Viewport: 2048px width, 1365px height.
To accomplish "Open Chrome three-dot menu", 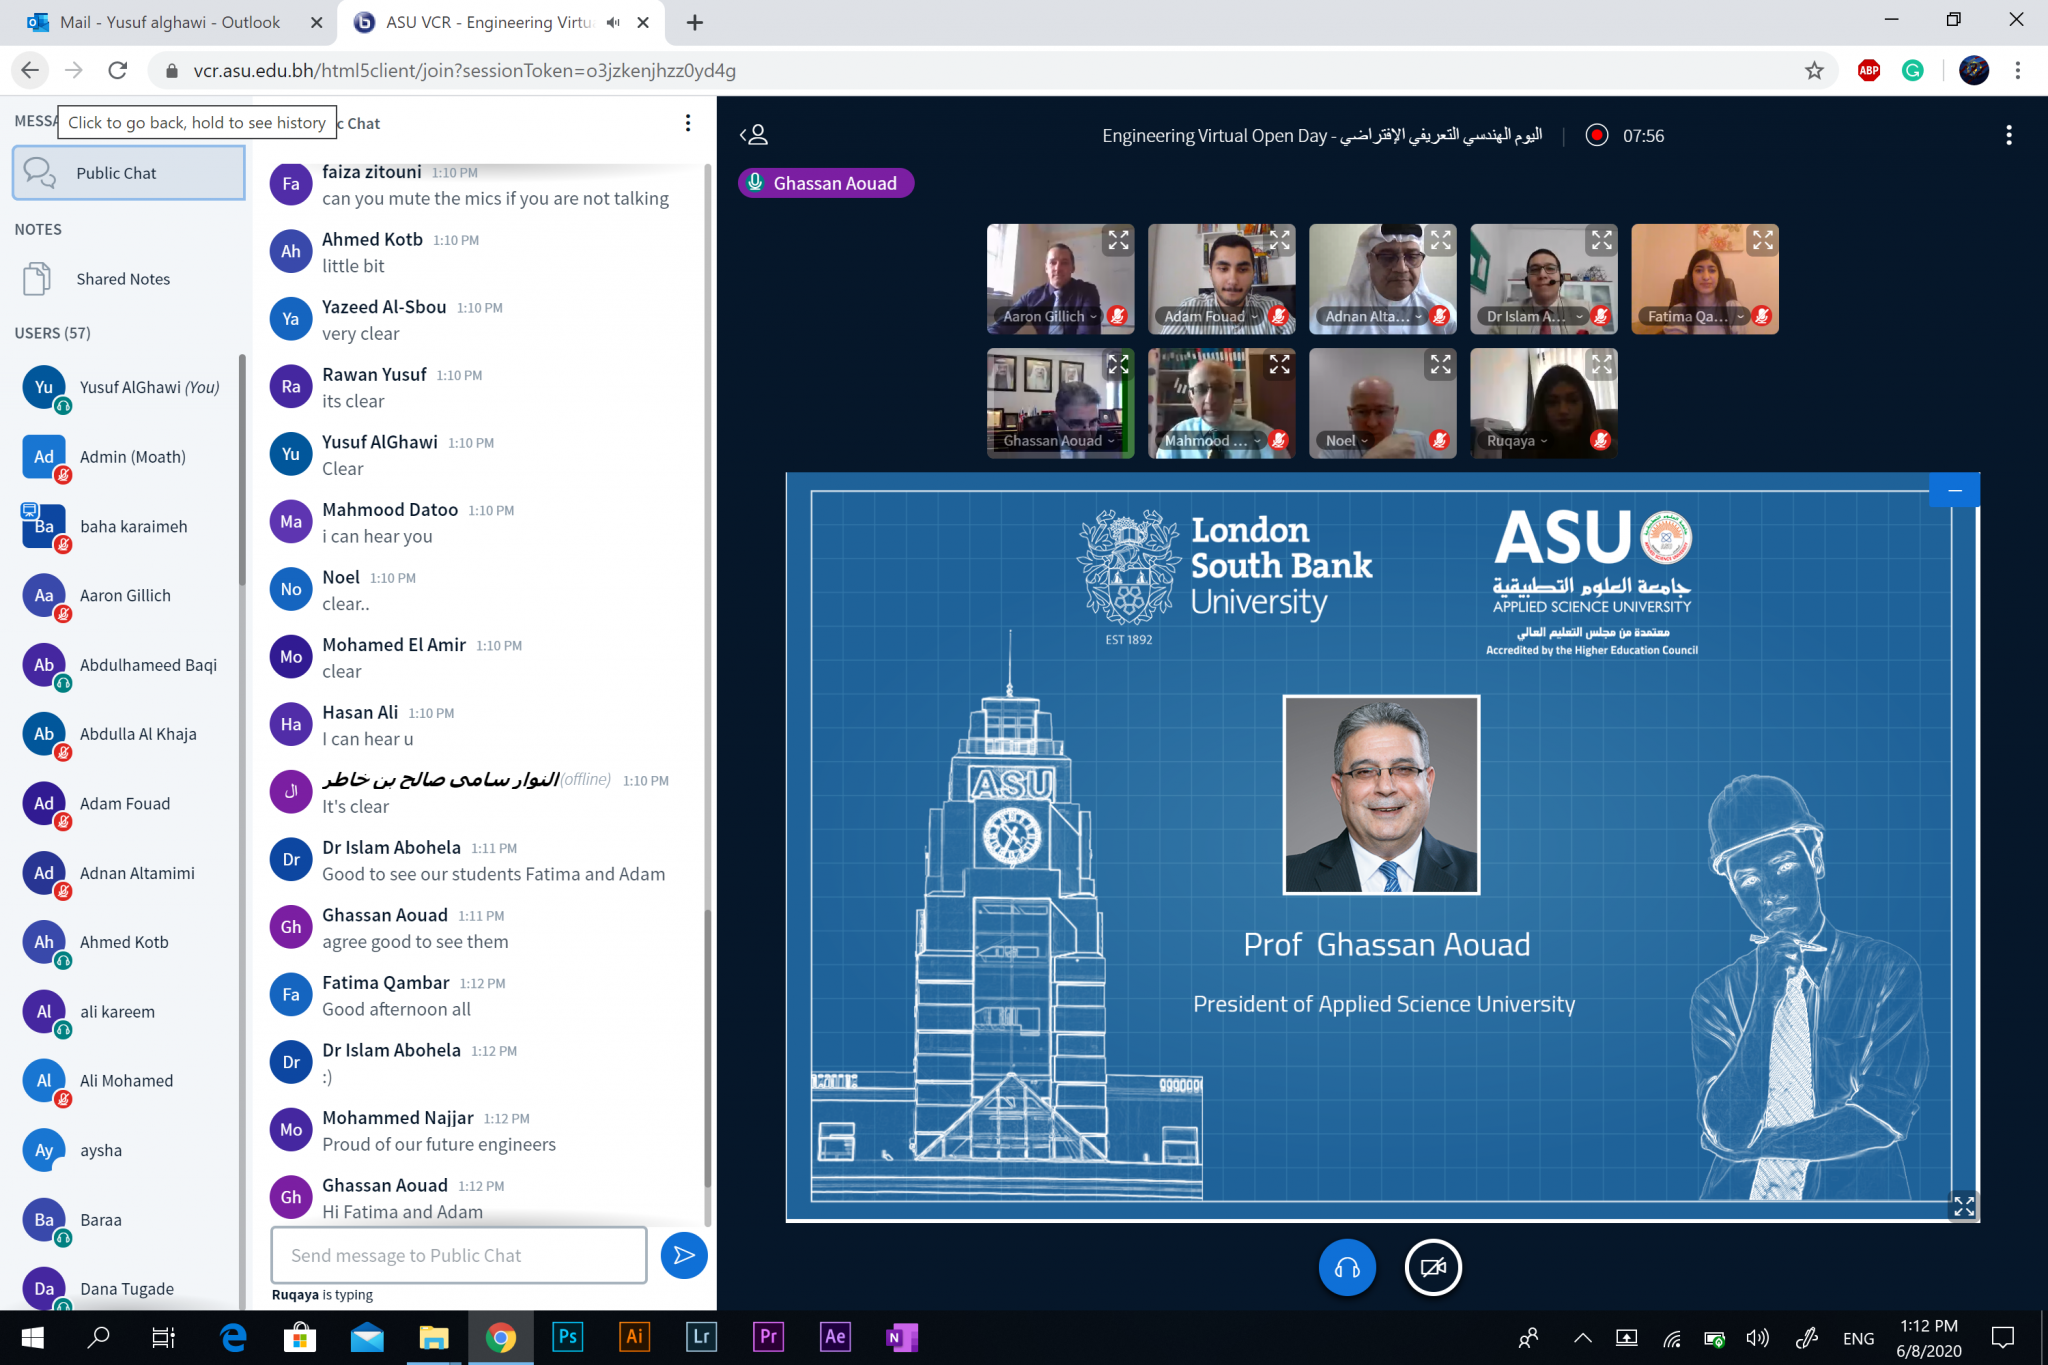I will tap(2018, 70).
